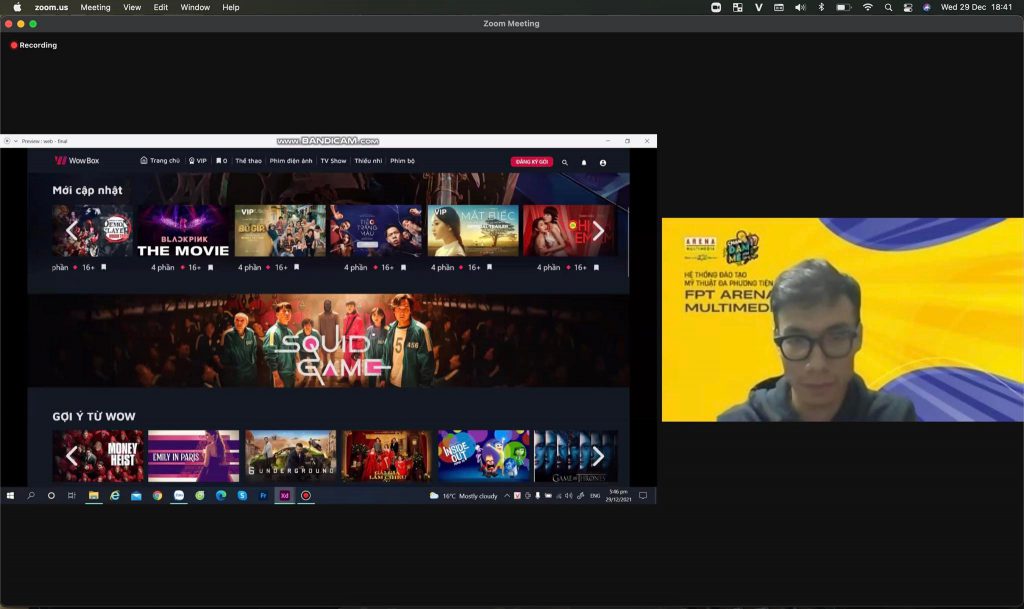Open Thiếu nhi category
This screenshot has width=1024, height=609.
pyautogui.click(x=368, y=161)
